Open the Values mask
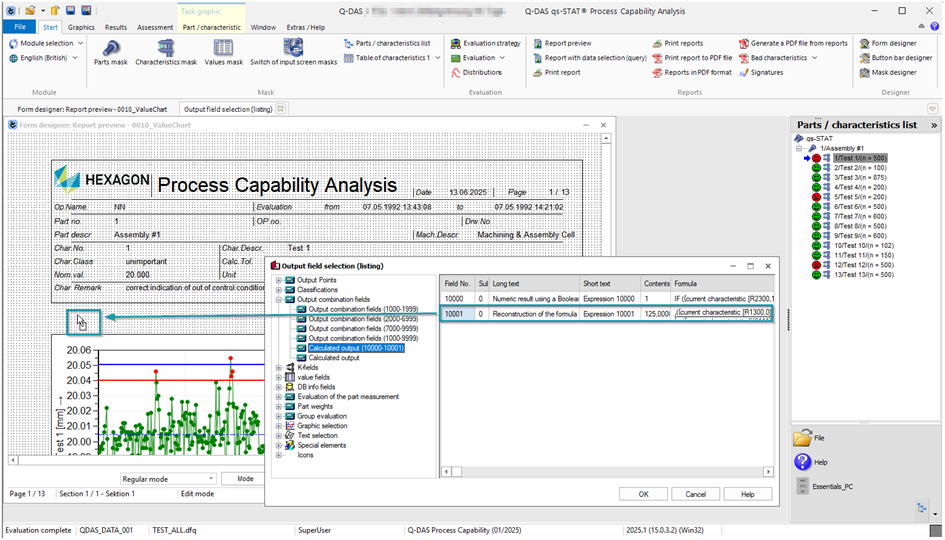The width and height of the screenshot is (945, 540). pos(223,52)
